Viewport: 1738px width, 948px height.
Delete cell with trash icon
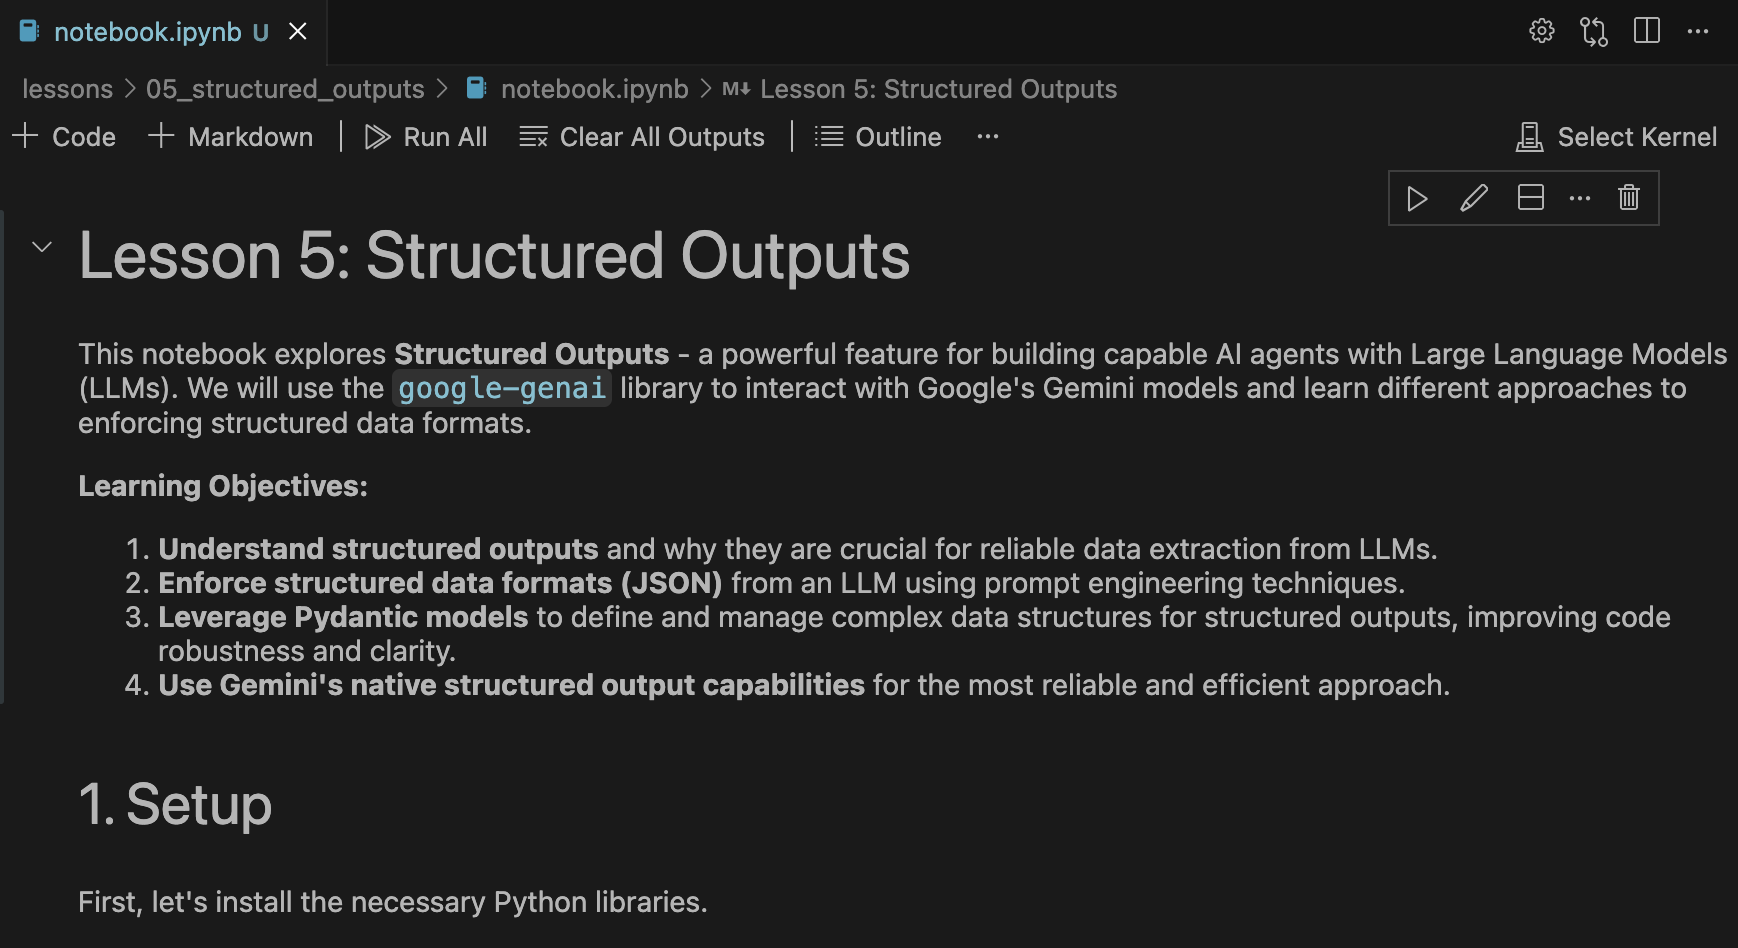click(x=1629, y=198)
